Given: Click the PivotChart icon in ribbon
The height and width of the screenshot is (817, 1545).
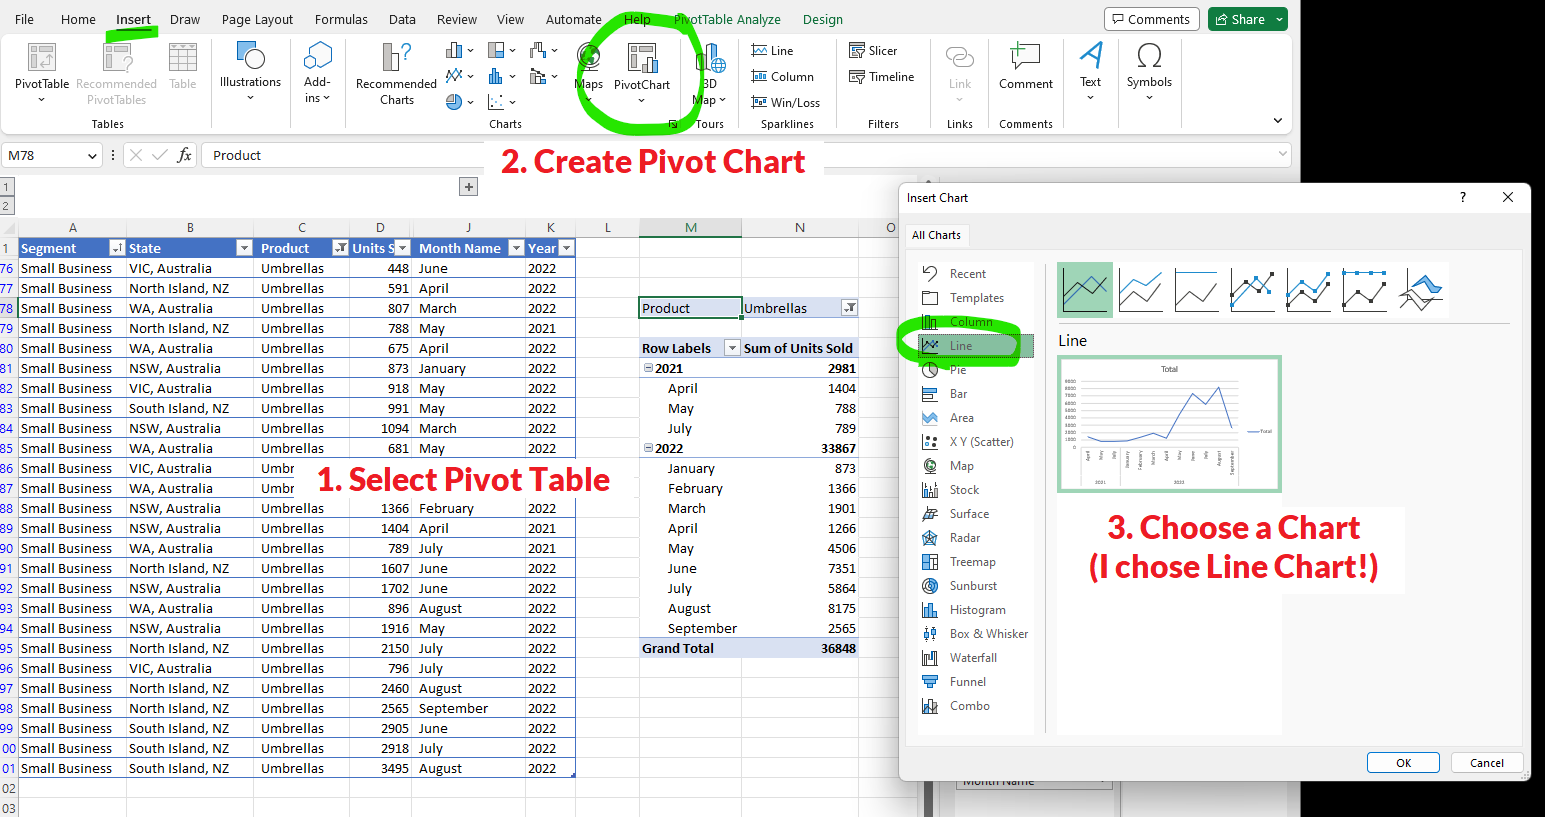Looking at the screenshot, I should pos(641,60).
